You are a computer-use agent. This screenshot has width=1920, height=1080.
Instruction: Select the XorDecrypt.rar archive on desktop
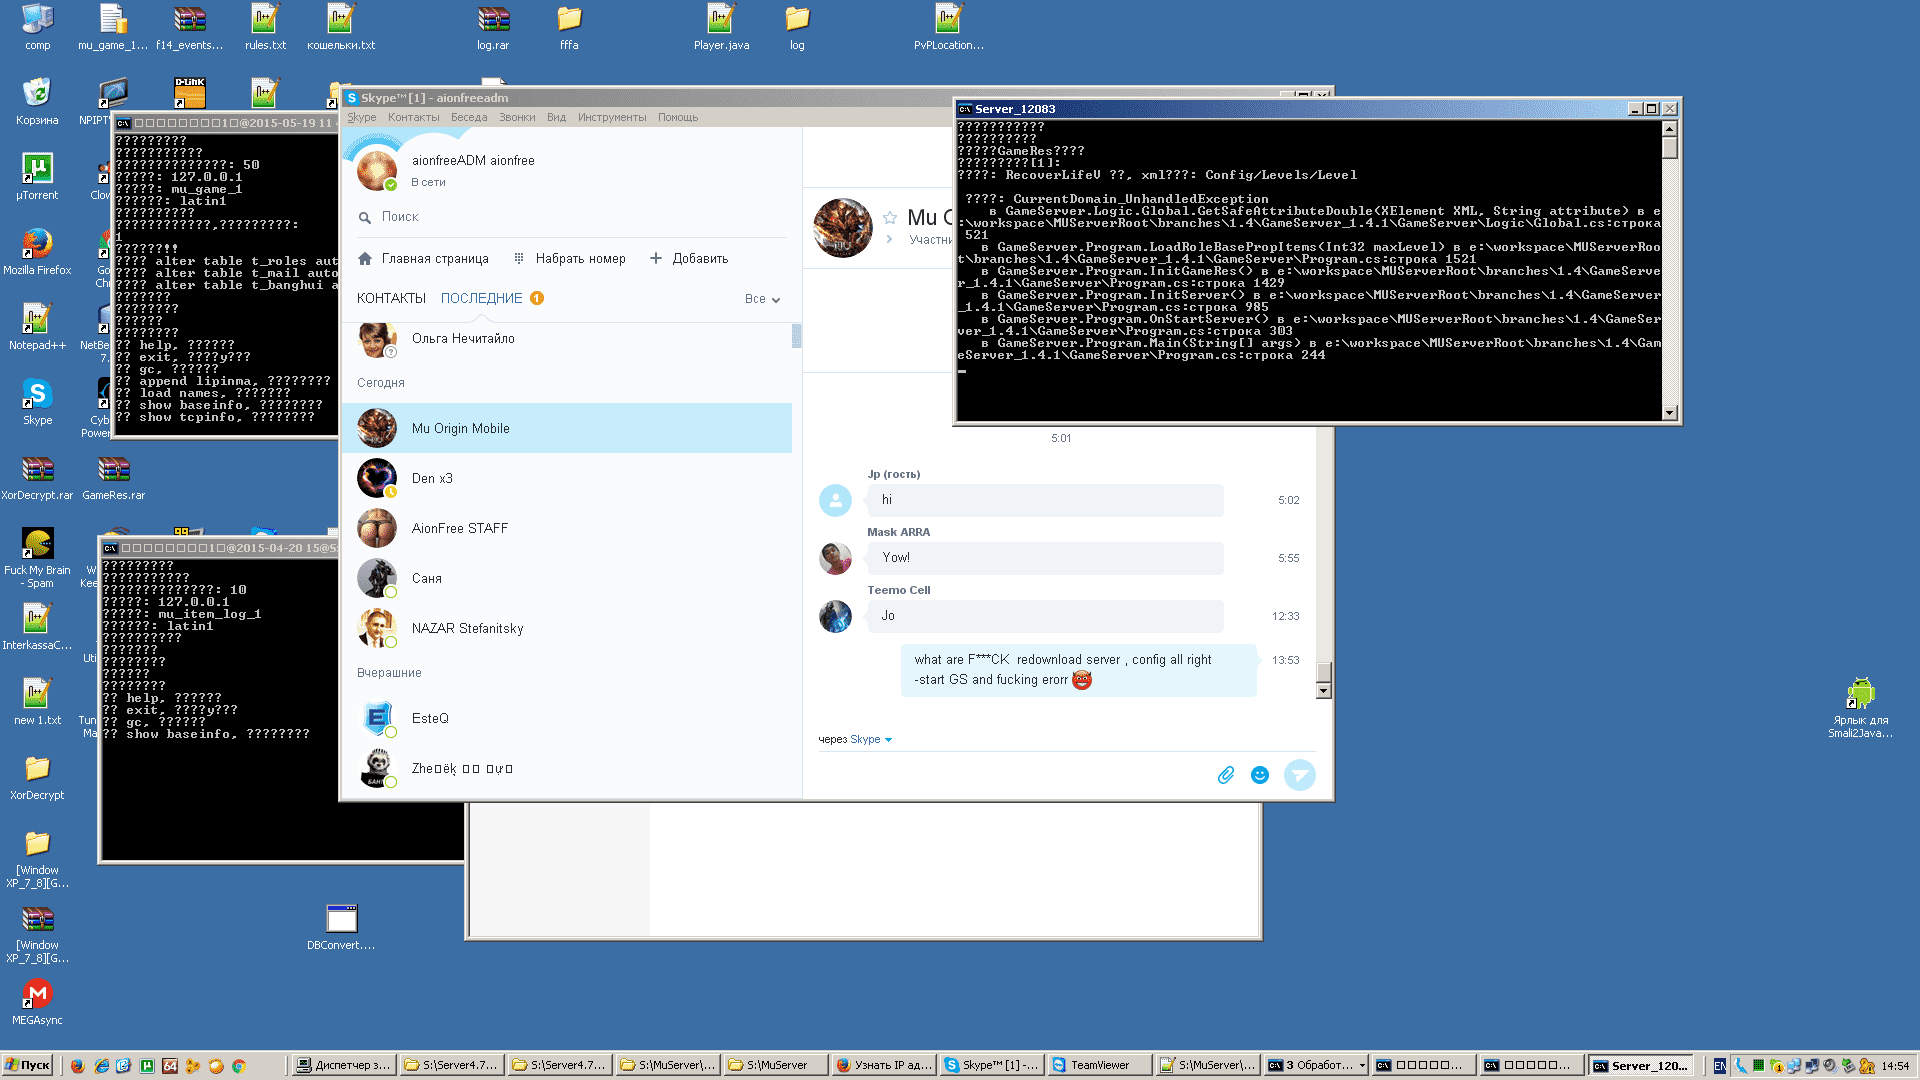click(x=37, y=476)
